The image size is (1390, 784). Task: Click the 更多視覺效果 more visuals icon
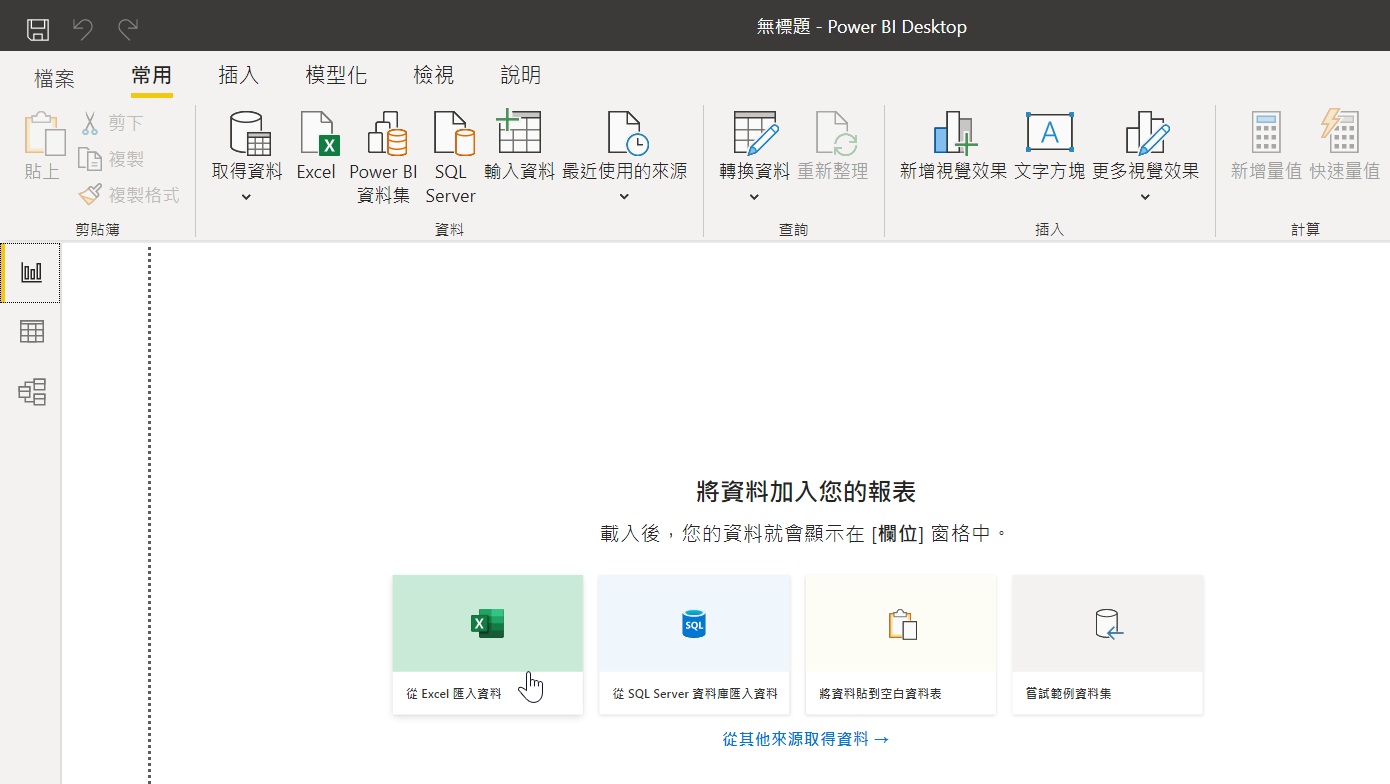point(1147,132)
